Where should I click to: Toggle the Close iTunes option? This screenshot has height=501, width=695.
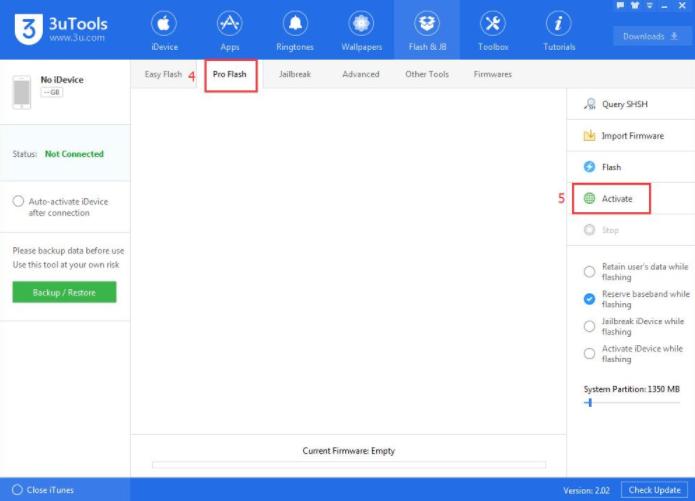(x=17, y=489)
